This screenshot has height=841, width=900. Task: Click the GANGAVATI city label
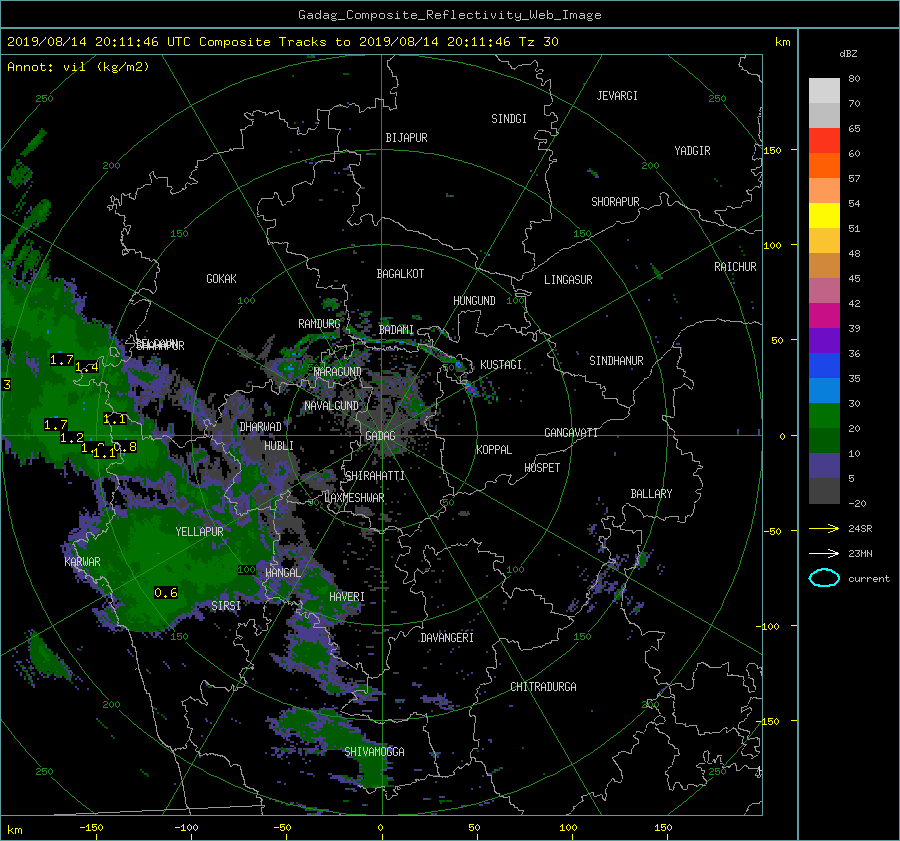click(571, 433)
